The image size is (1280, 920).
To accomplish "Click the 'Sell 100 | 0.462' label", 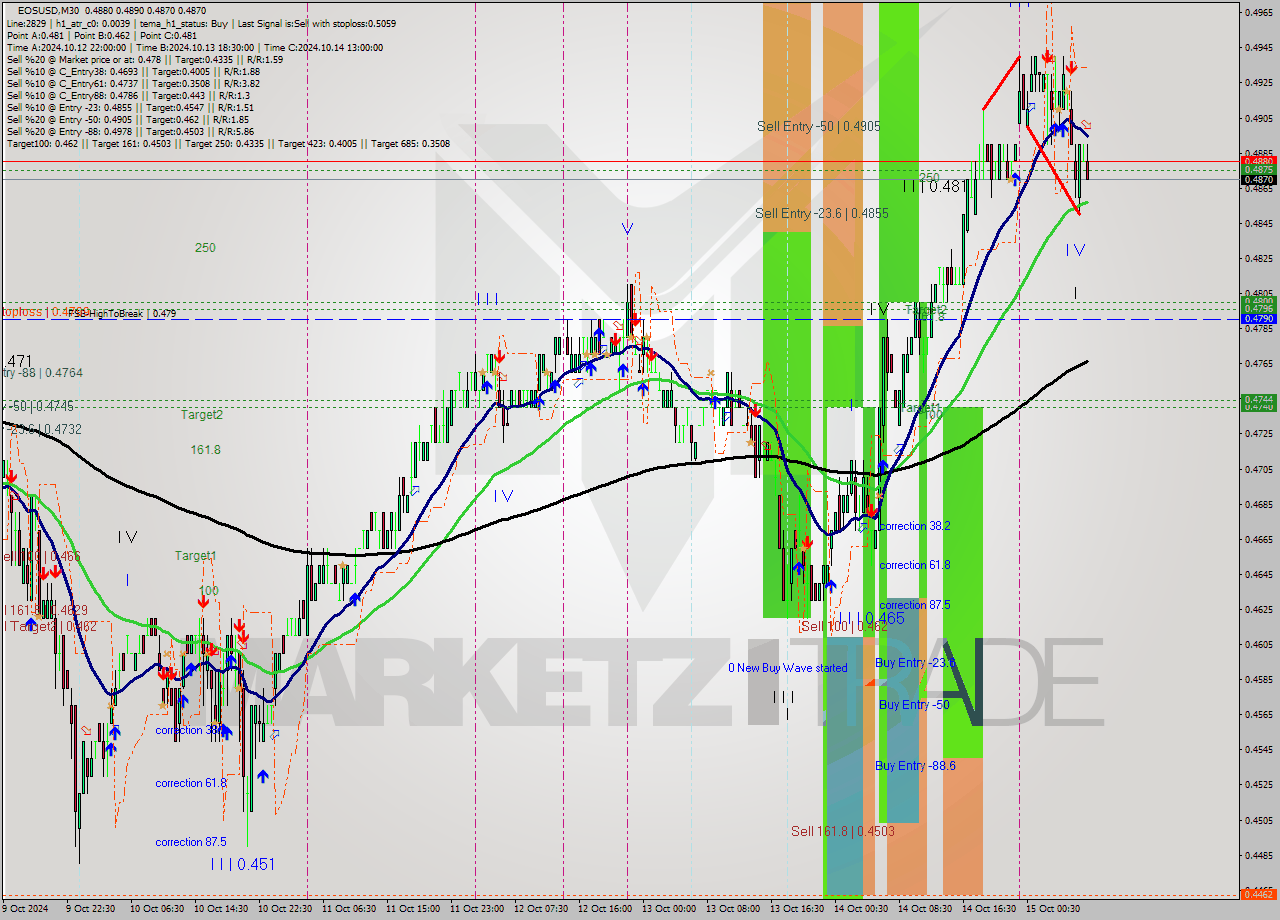I will [844, 627].
